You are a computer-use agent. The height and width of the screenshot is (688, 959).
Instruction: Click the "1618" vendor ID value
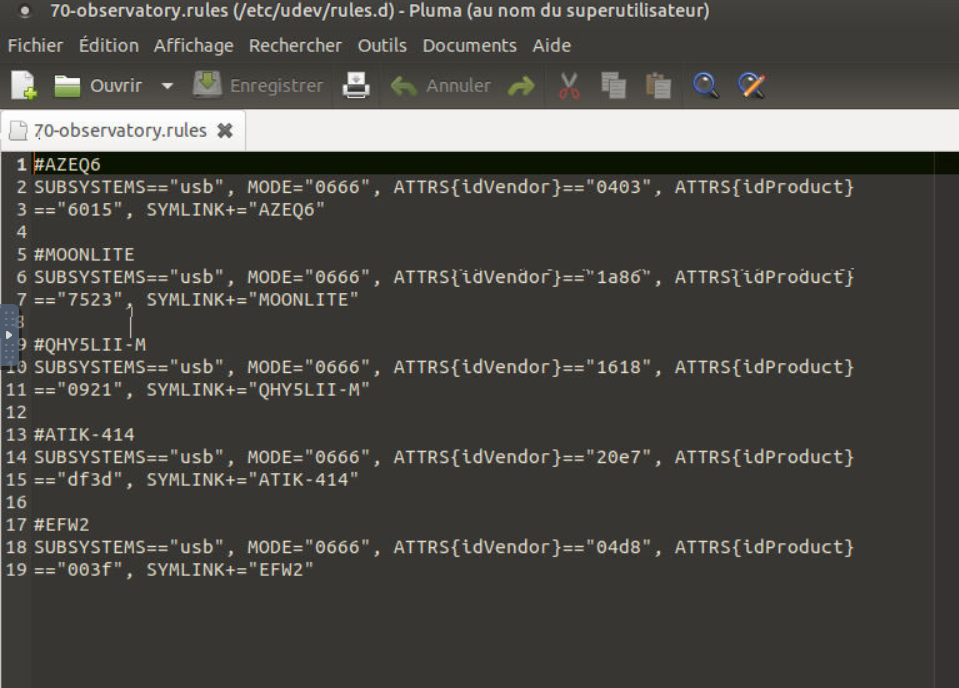(x=618, y=366)
